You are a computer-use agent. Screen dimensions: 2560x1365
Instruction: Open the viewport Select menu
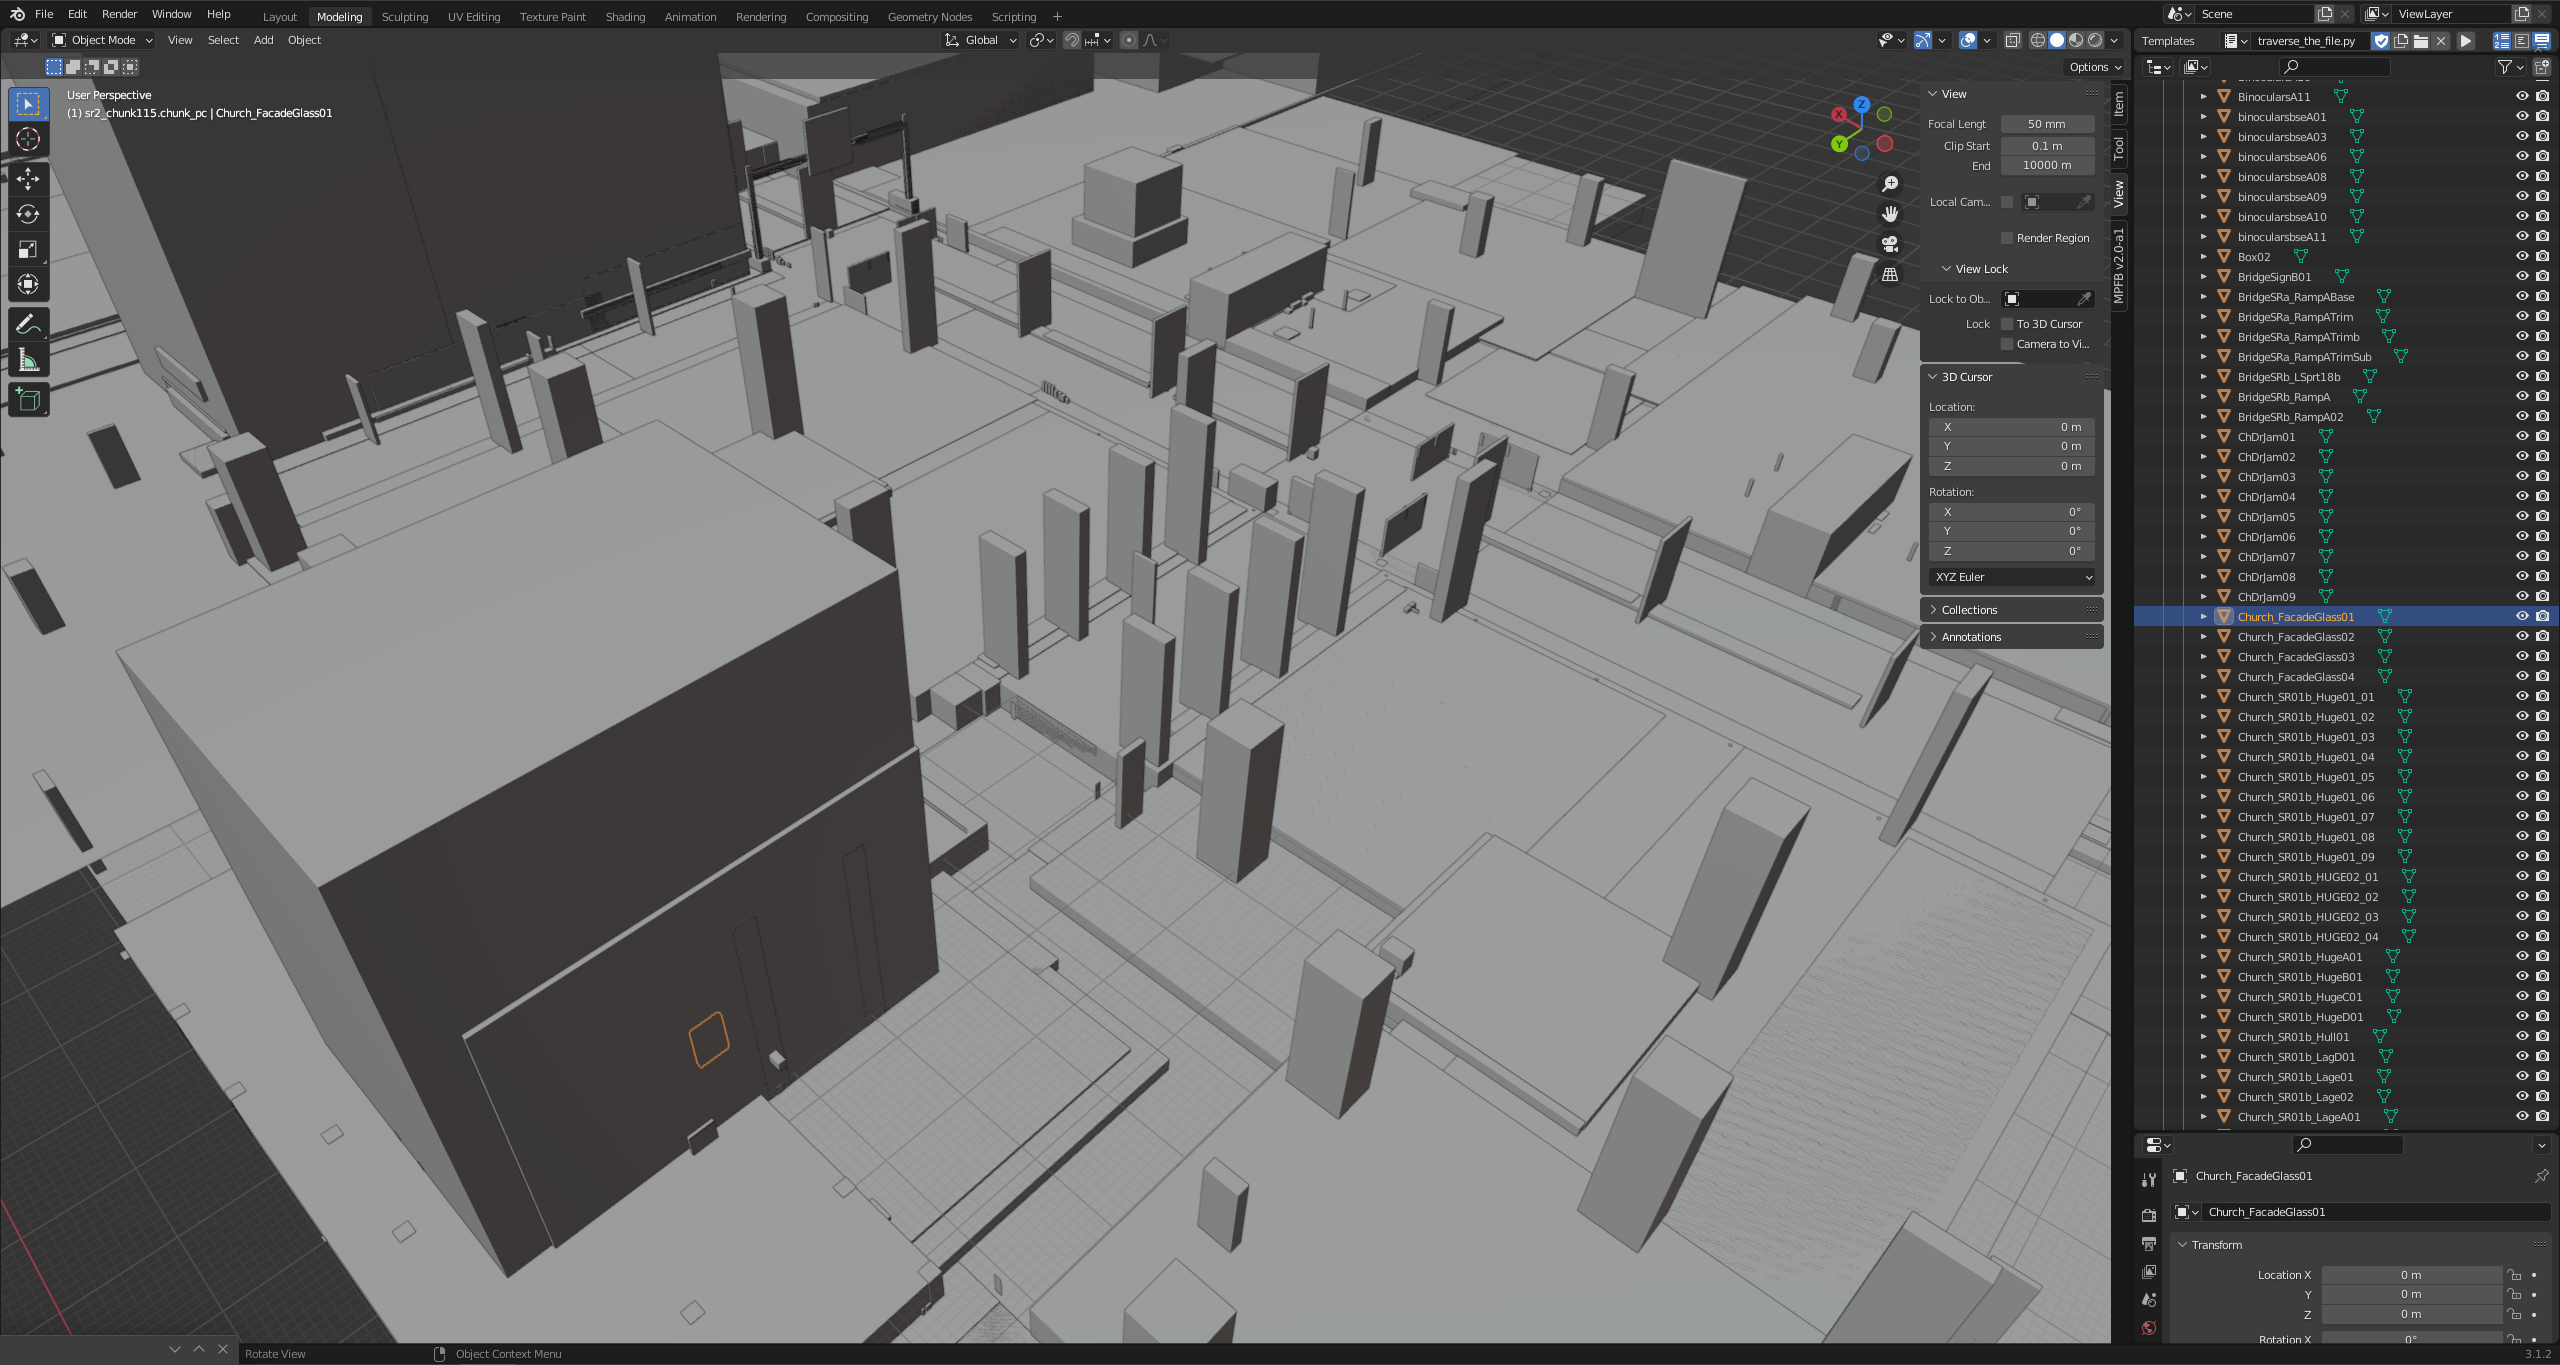[223, 40]
